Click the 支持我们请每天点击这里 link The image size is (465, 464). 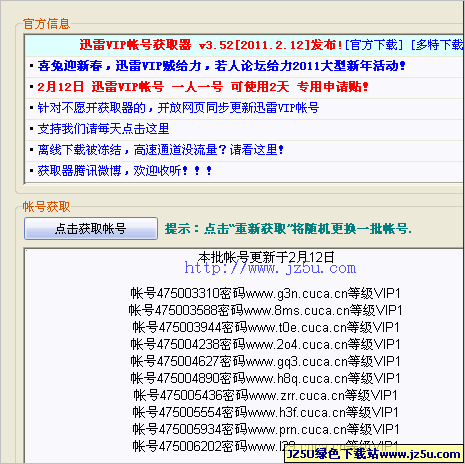(x=103, y=129)
